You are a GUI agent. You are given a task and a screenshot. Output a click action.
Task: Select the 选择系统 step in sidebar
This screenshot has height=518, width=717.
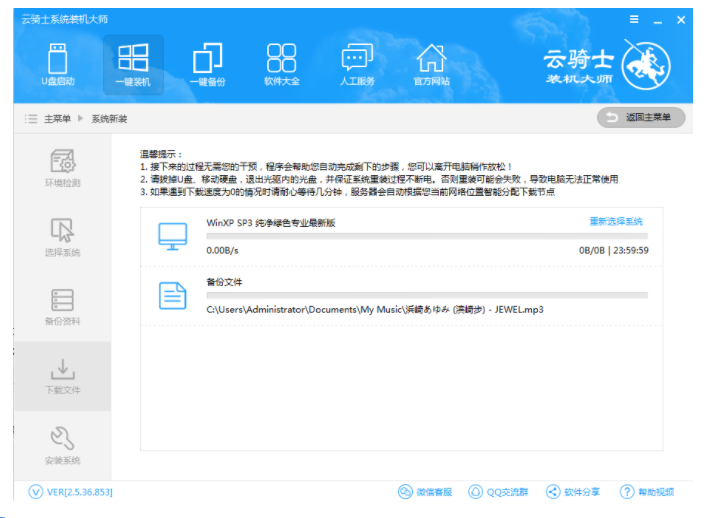pyautogui.click(x=62, y=238)
